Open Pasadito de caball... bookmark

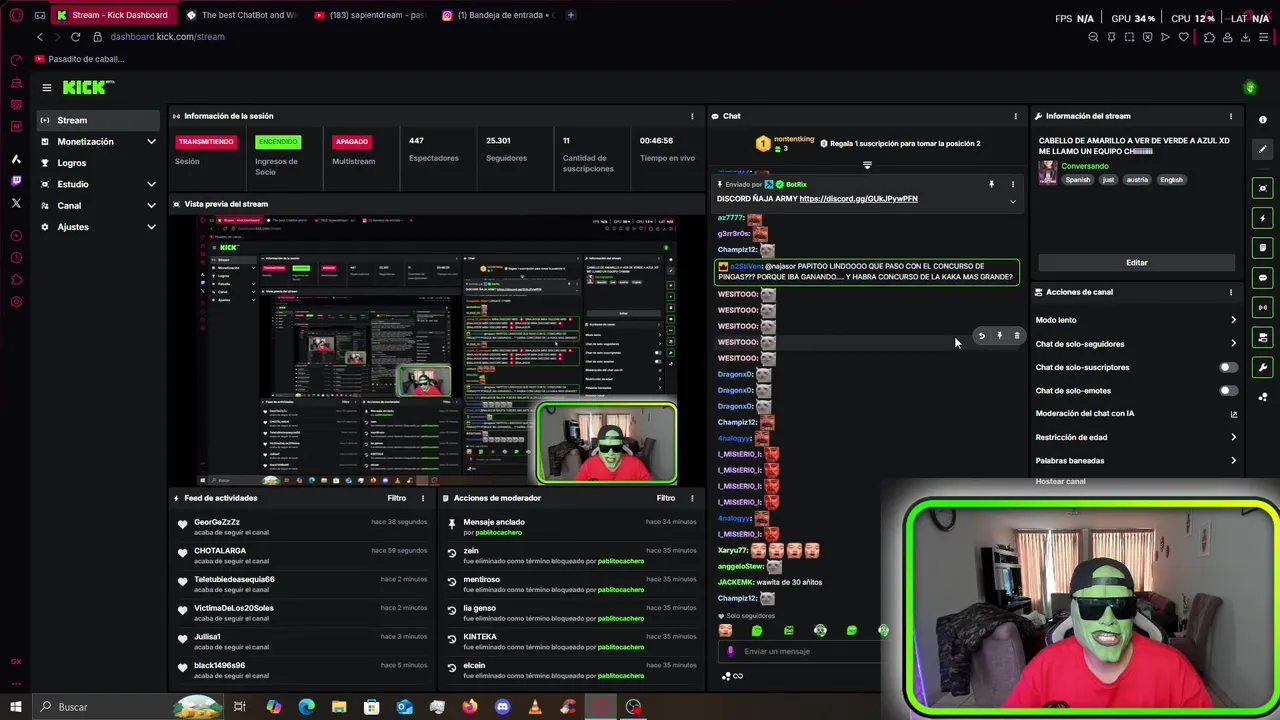click(x=79, y=59)
